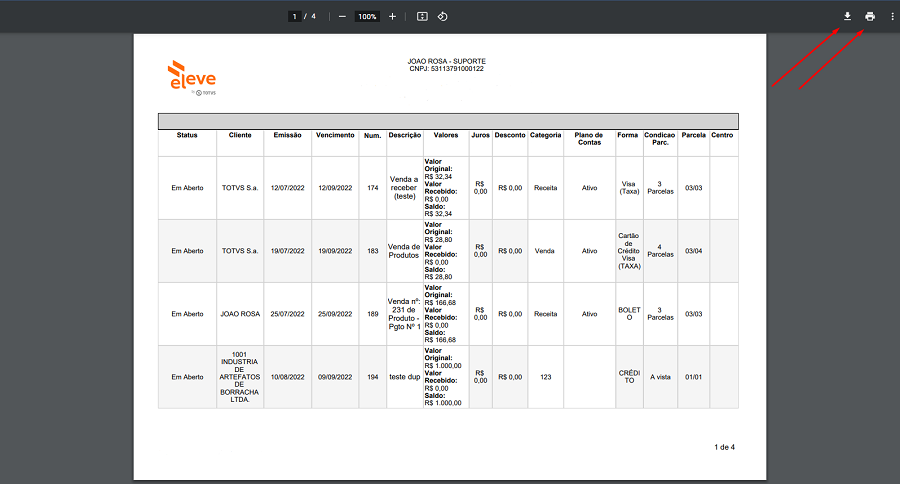Viewport: 900px width, 484px height.
Task: Select "Venda a receber (teste)" description
Action: 404,188
